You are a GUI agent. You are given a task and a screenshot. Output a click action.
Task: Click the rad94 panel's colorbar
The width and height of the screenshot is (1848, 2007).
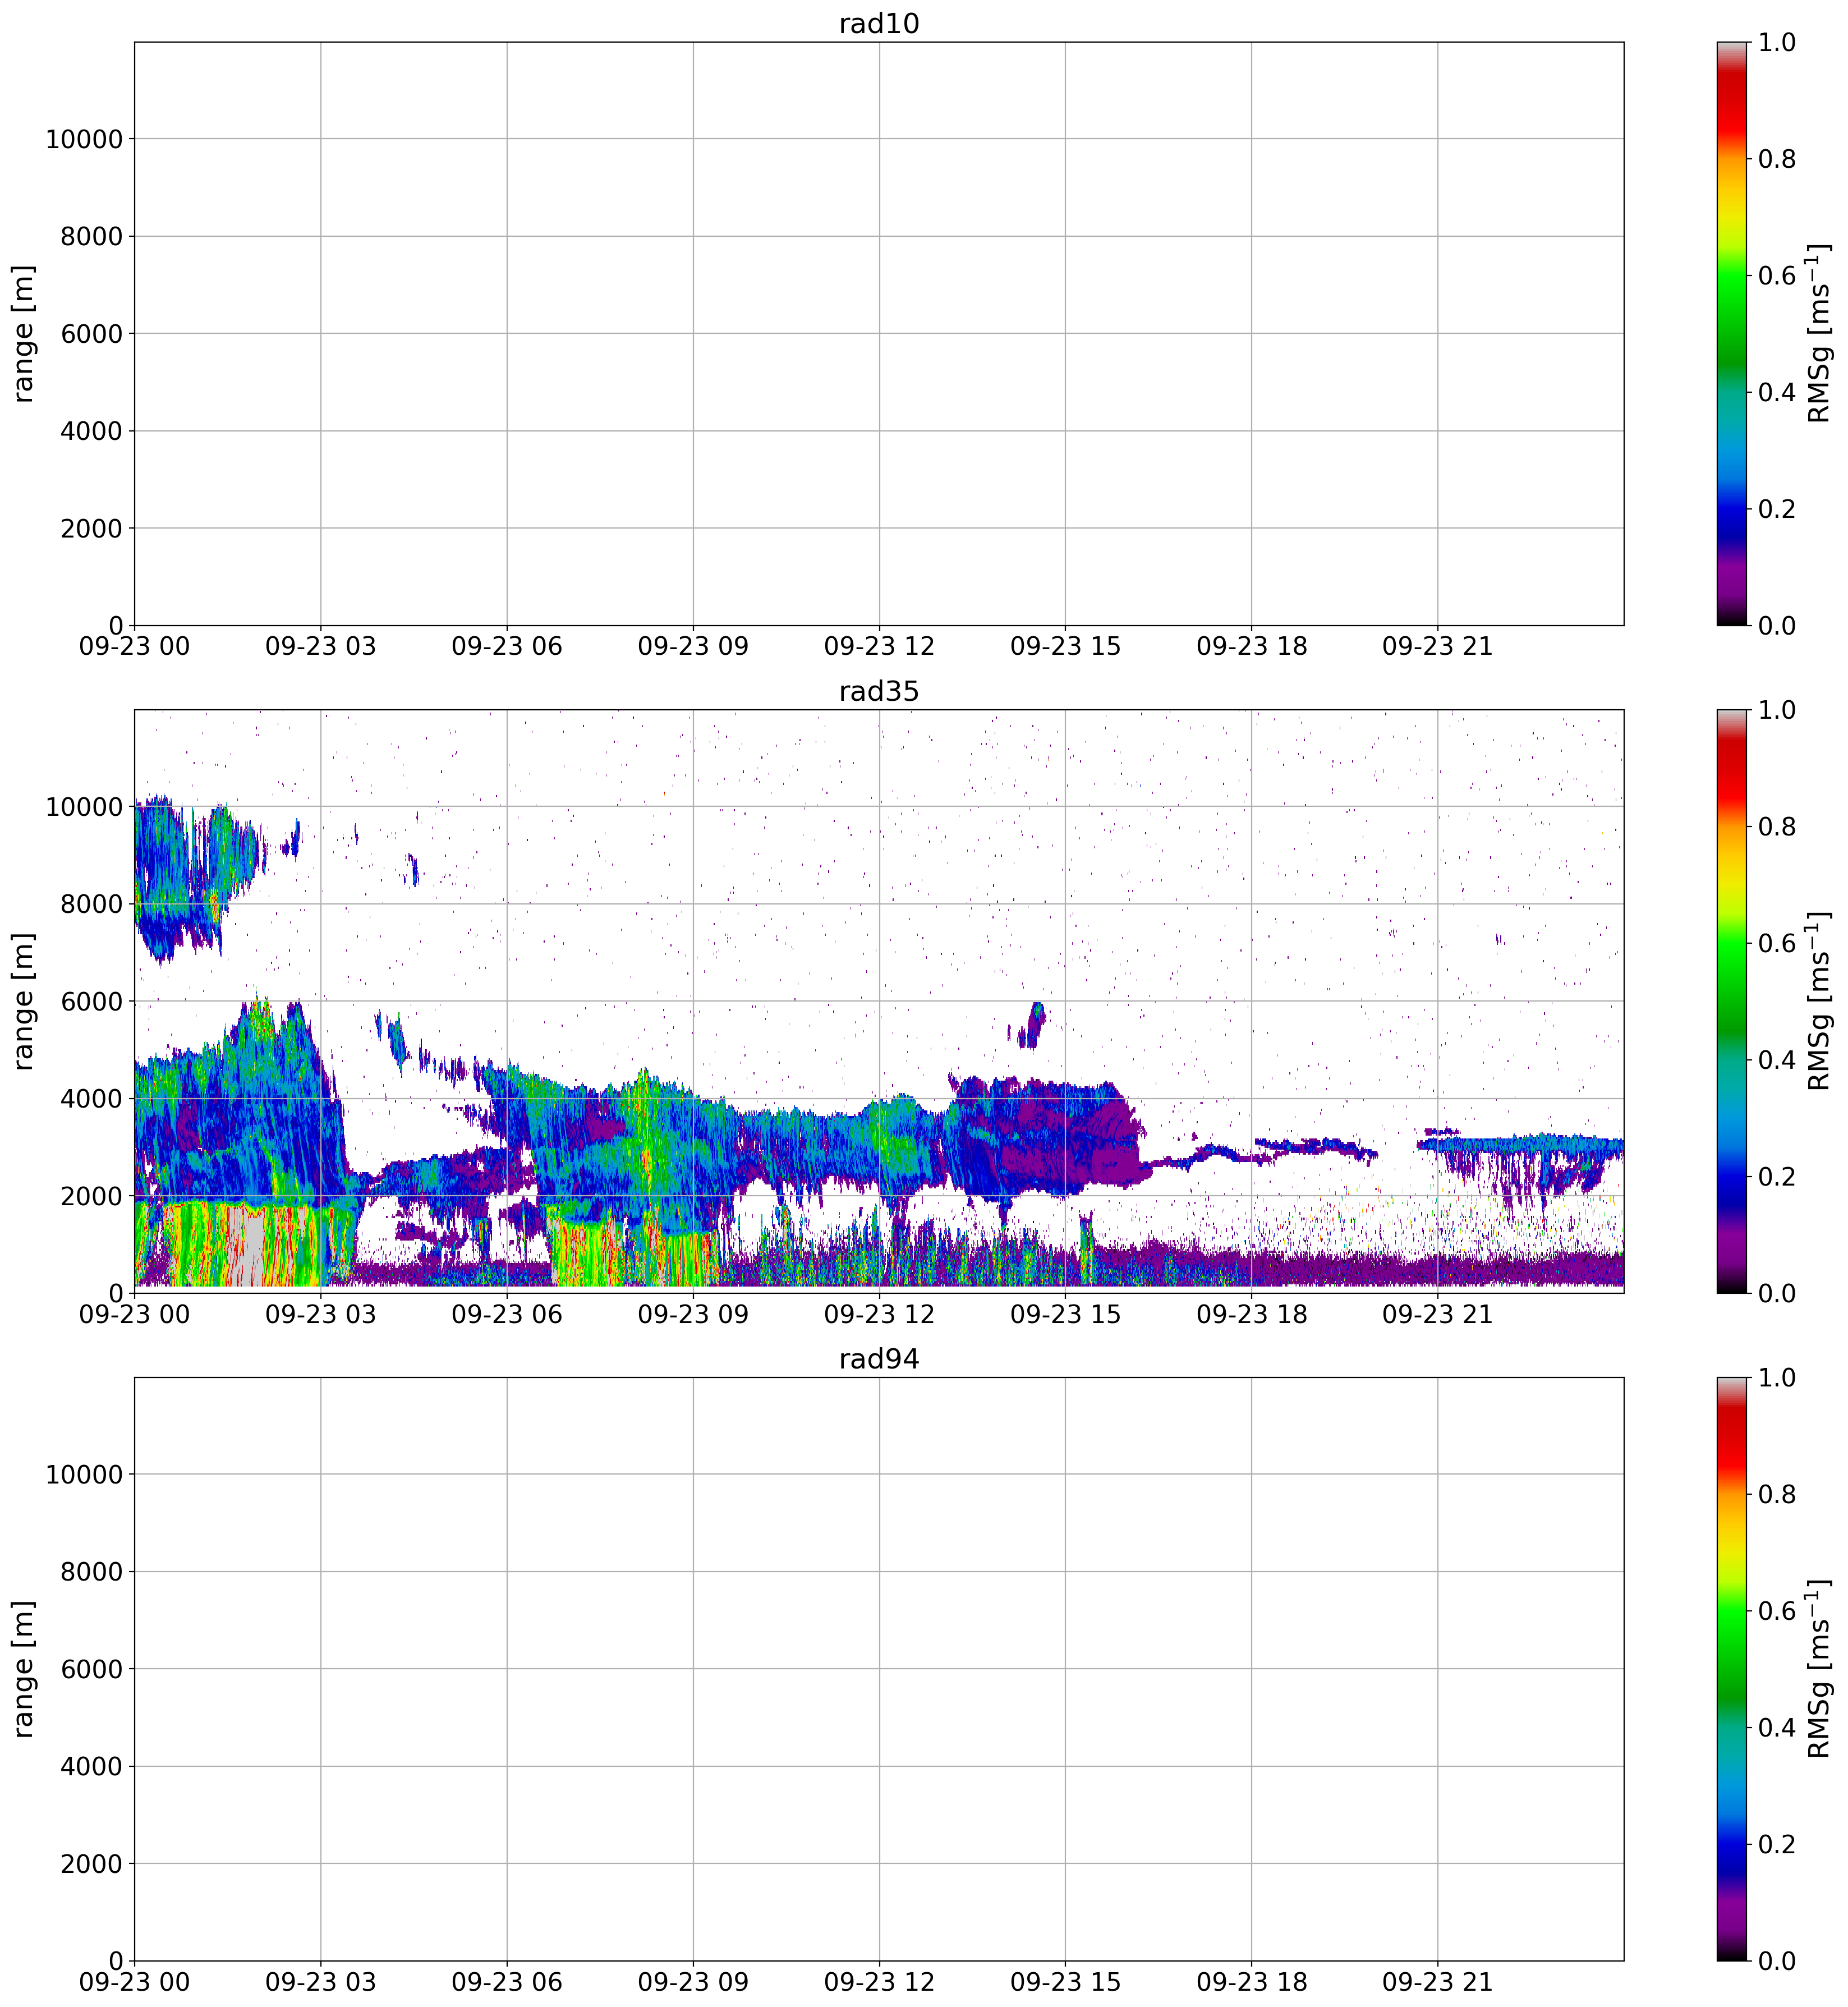tap(1731, 1668)
